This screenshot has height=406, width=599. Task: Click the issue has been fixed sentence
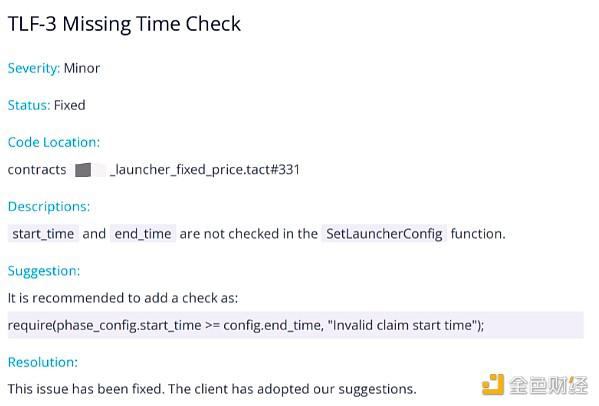click(x=212, y=389)
